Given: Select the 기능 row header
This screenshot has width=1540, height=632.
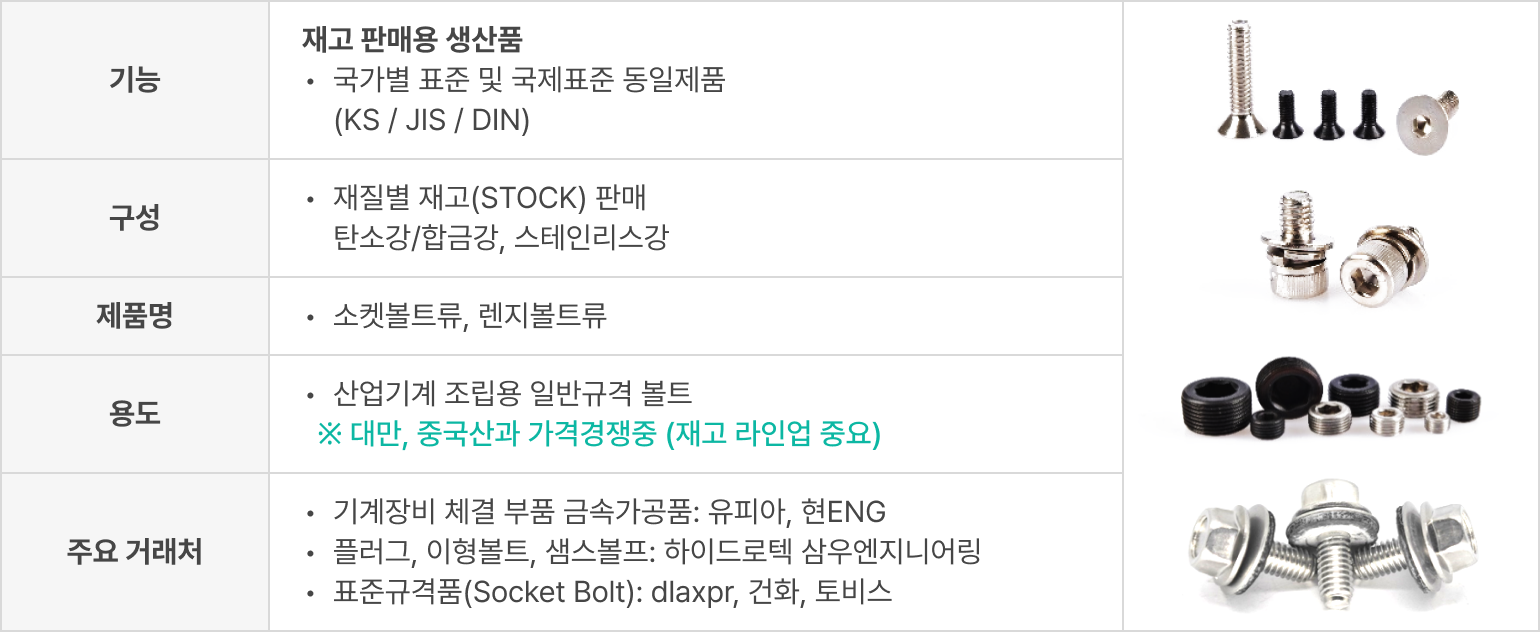Looking at the screenshot, I should click(134, 80).
